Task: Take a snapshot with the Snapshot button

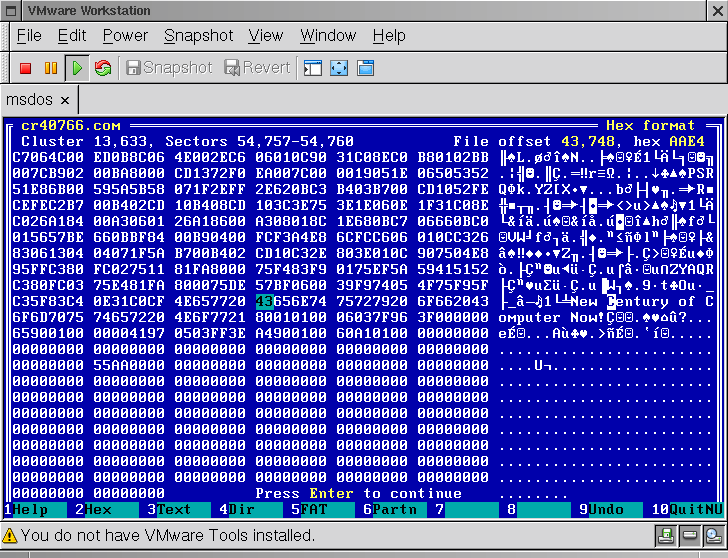Action: pos(169,68)
